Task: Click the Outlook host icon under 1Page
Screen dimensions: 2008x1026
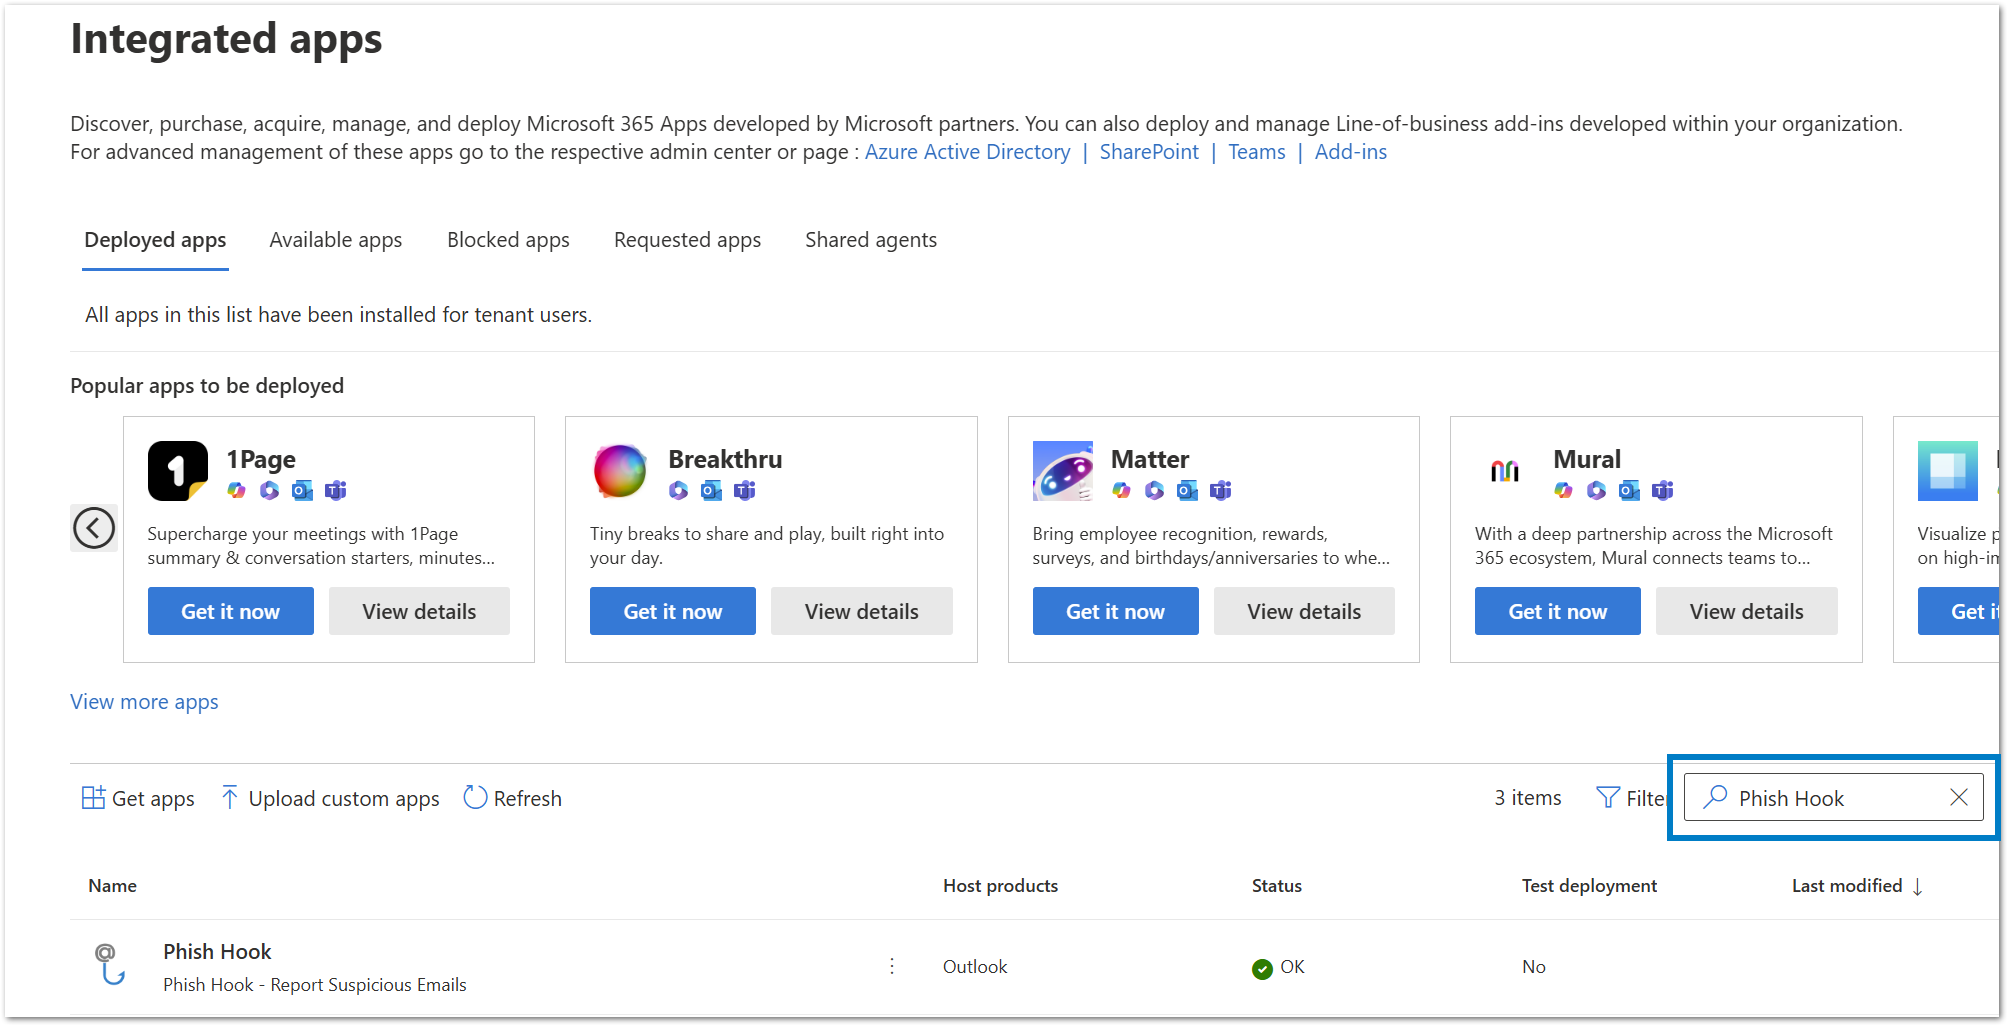Action: pyautogui.click(x=302, y=490)
